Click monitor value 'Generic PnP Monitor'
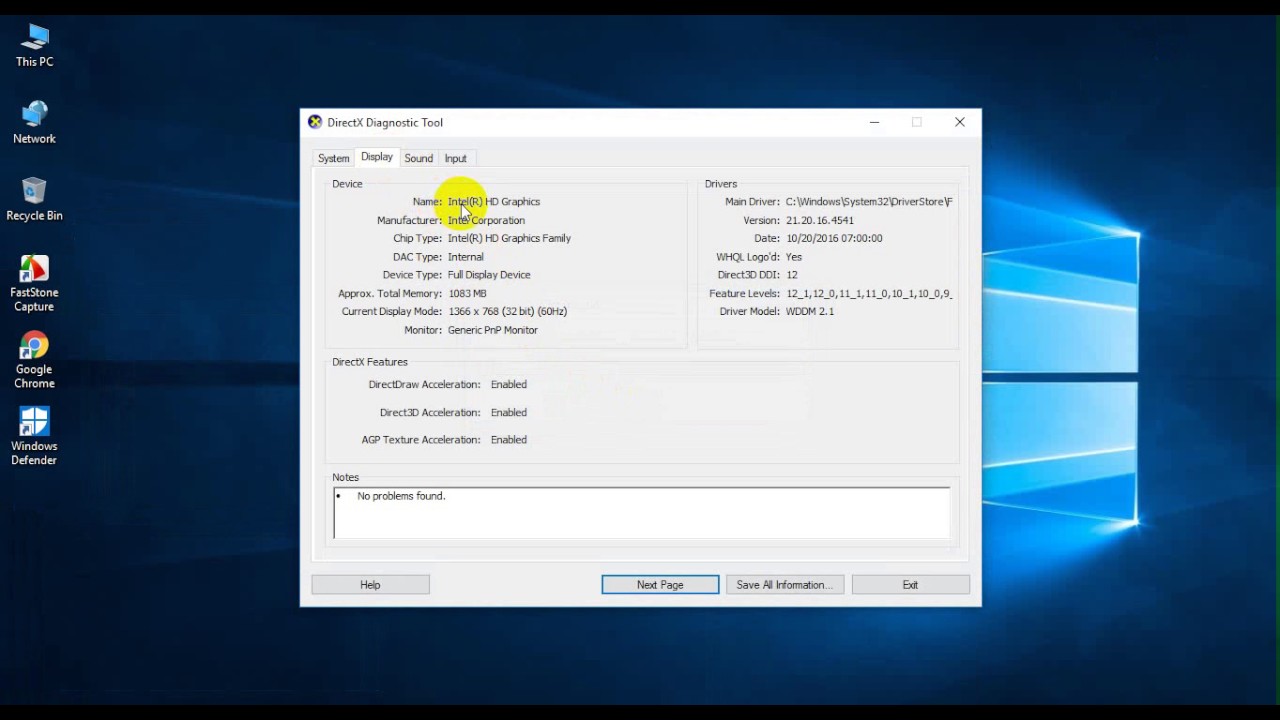1280x720 pixels. 493,330
